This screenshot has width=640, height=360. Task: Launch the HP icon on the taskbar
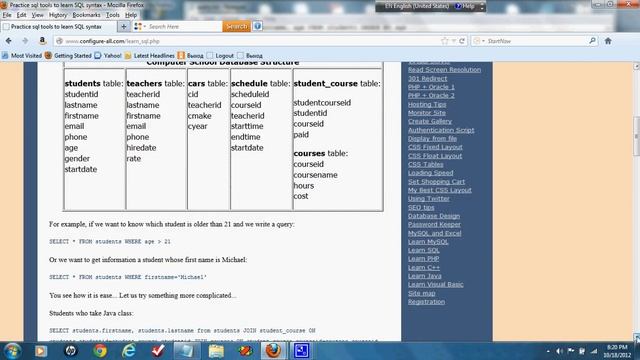click(70, 351)
